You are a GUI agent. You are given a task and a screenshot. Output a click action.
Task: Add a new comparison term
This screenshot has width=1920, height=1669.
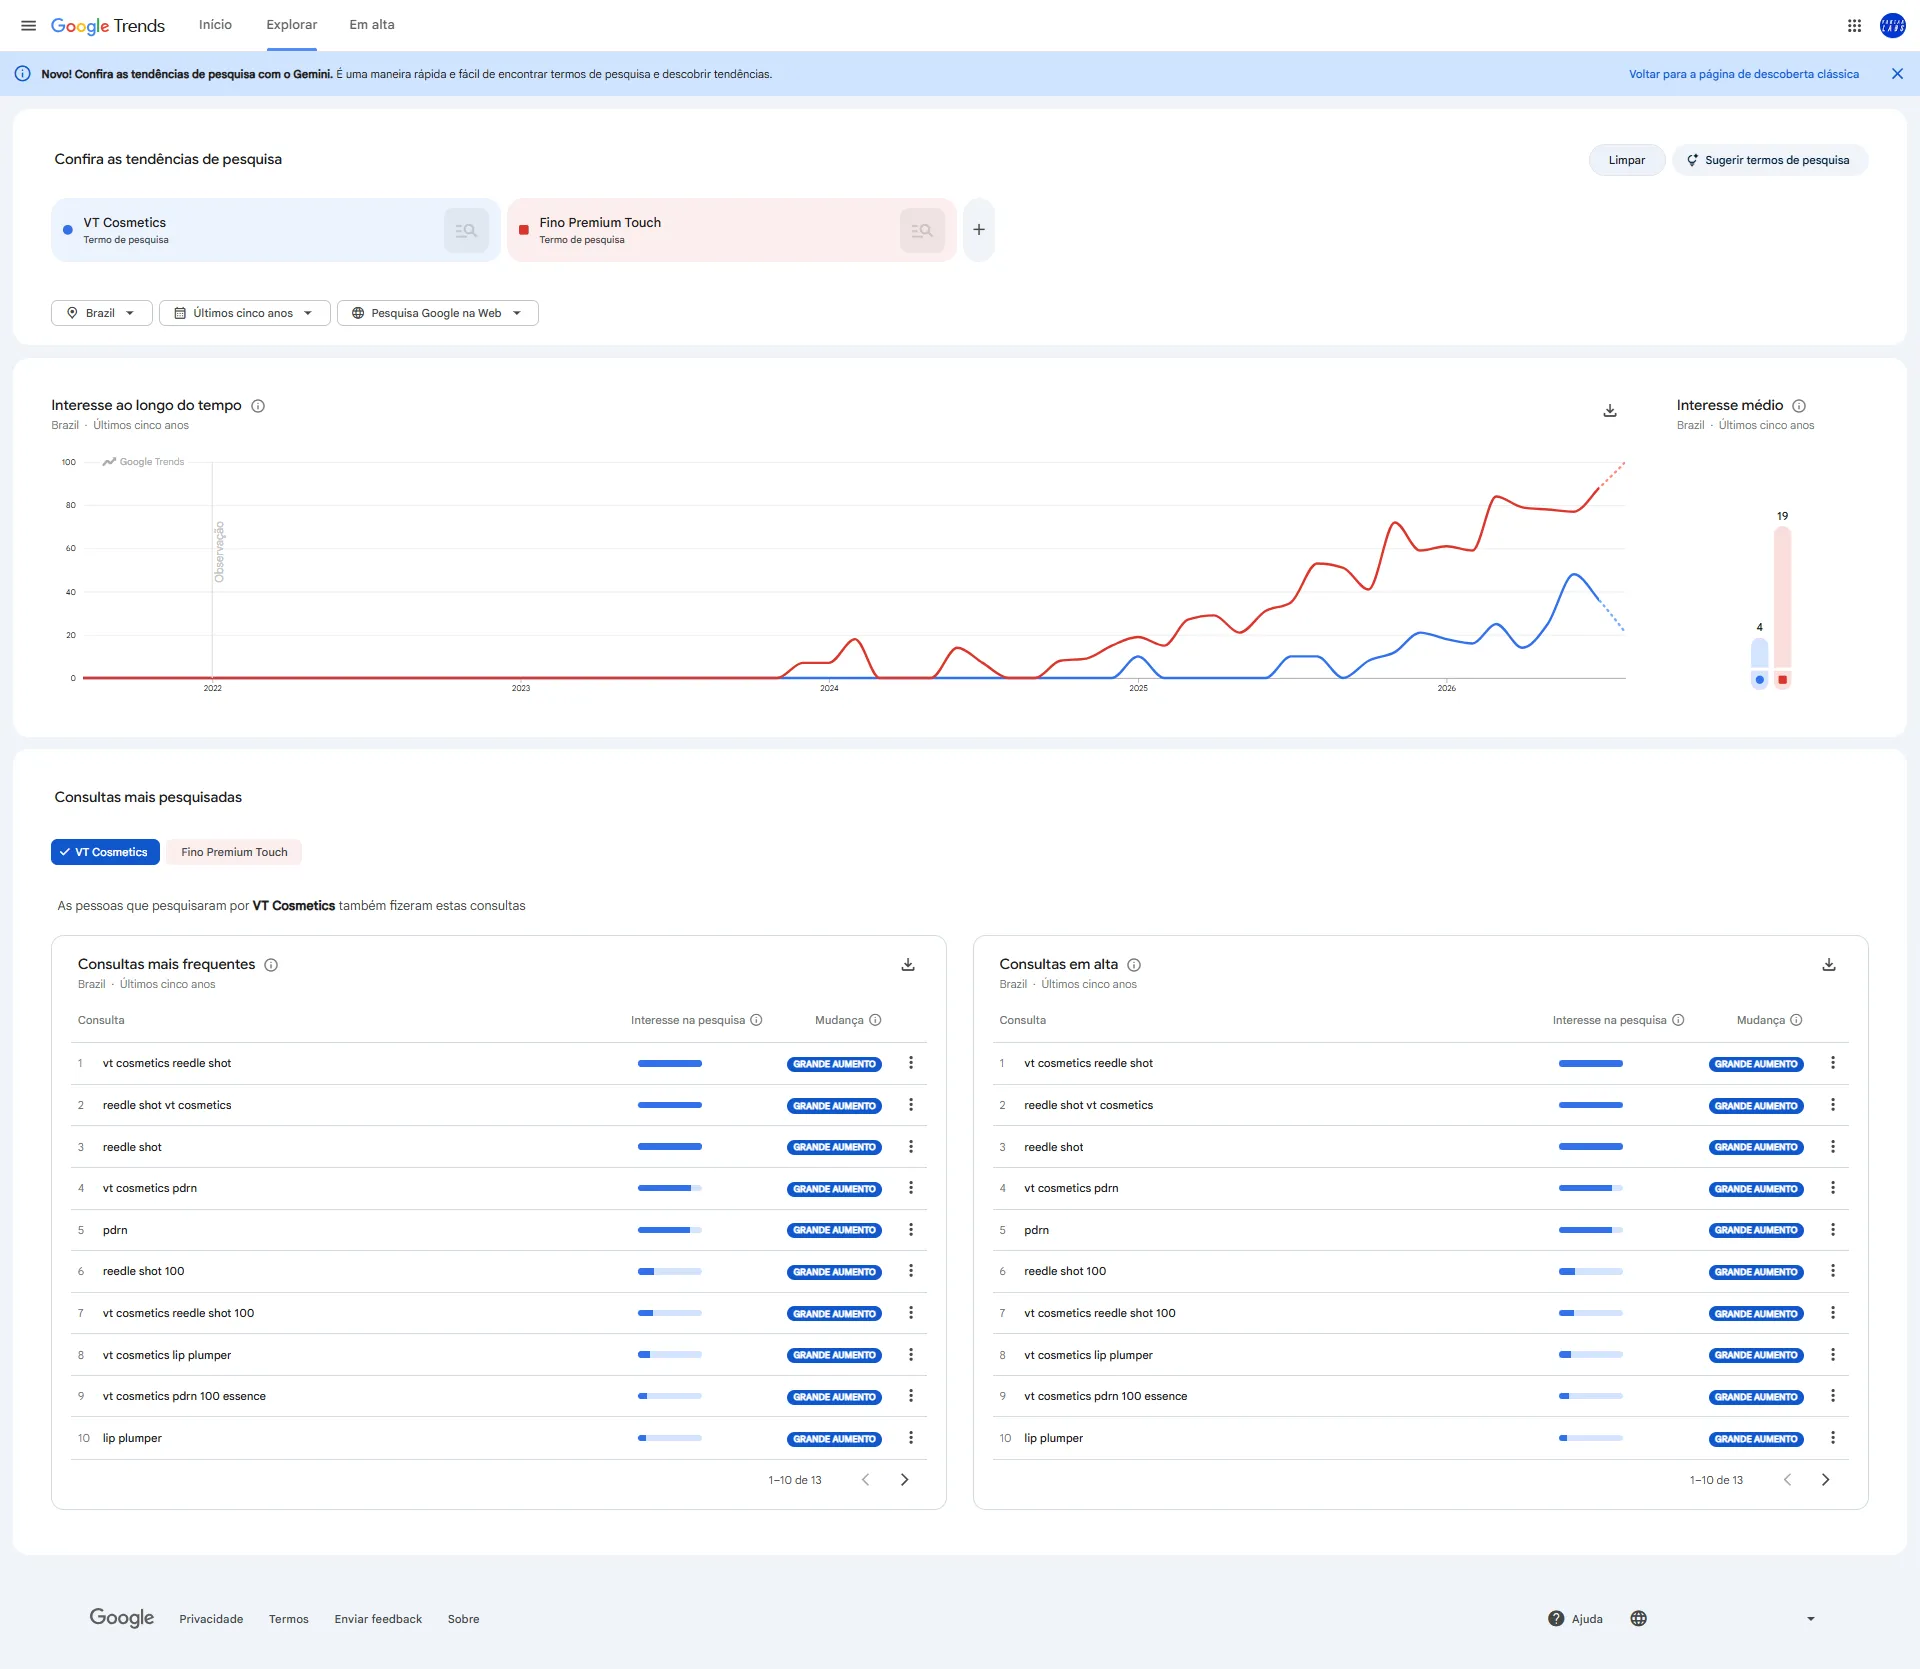(979, 230)
